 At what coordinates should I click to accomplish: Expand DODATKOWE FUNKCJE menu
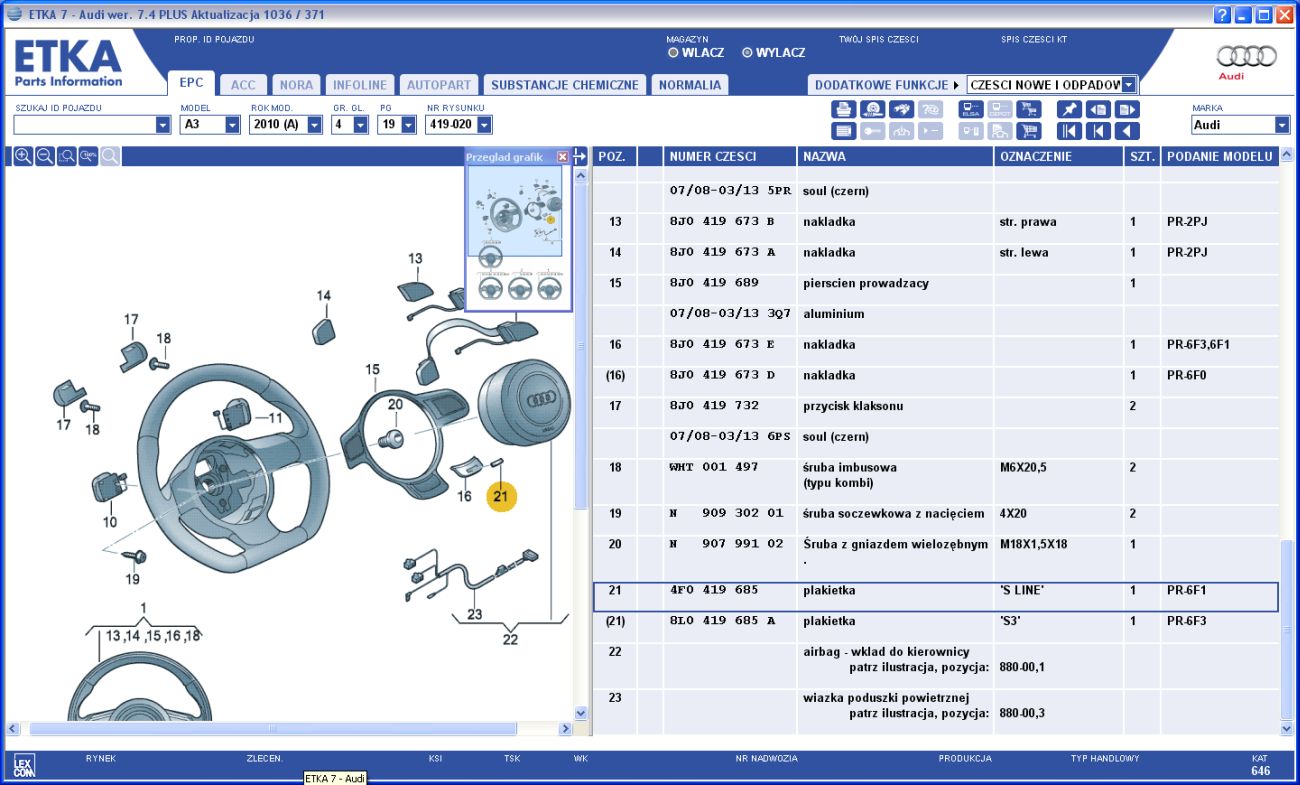[886, 85]
